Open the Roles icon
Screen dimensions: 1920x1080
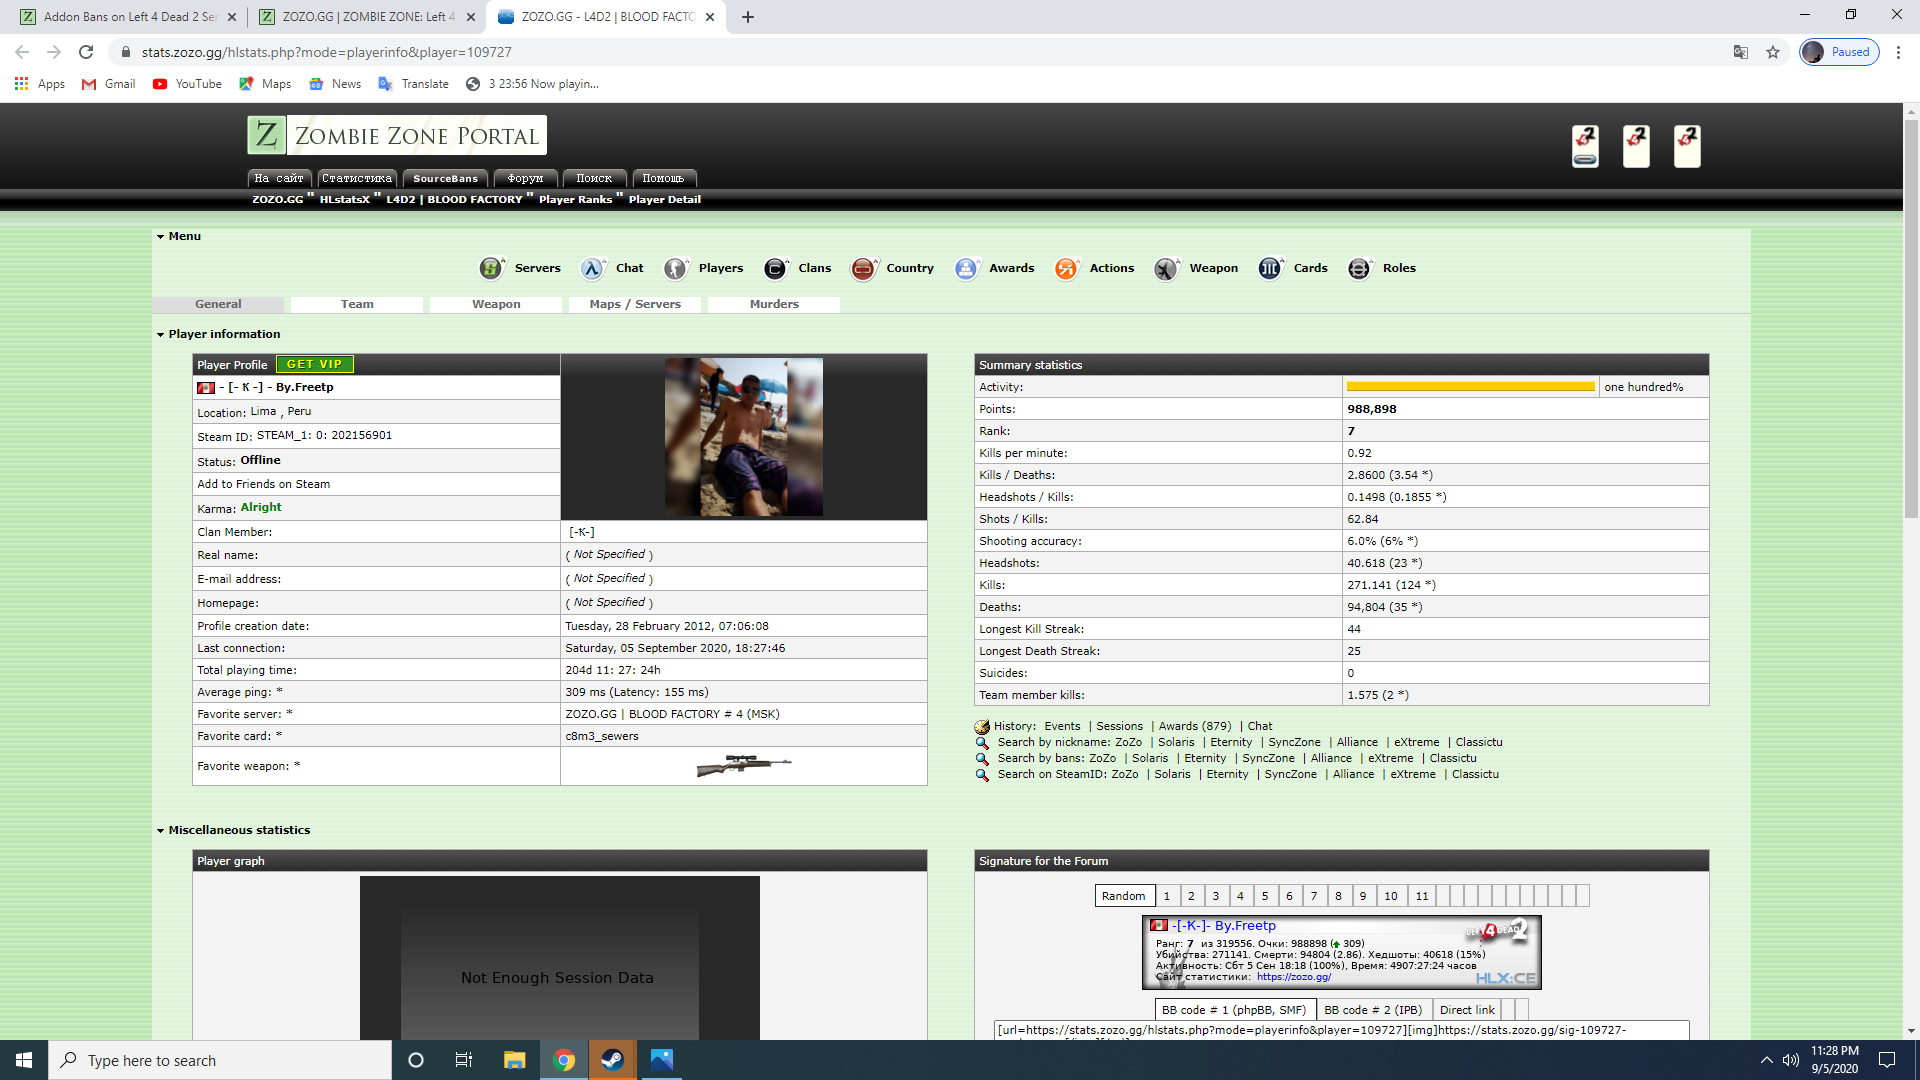click(x=1359, y=268)
